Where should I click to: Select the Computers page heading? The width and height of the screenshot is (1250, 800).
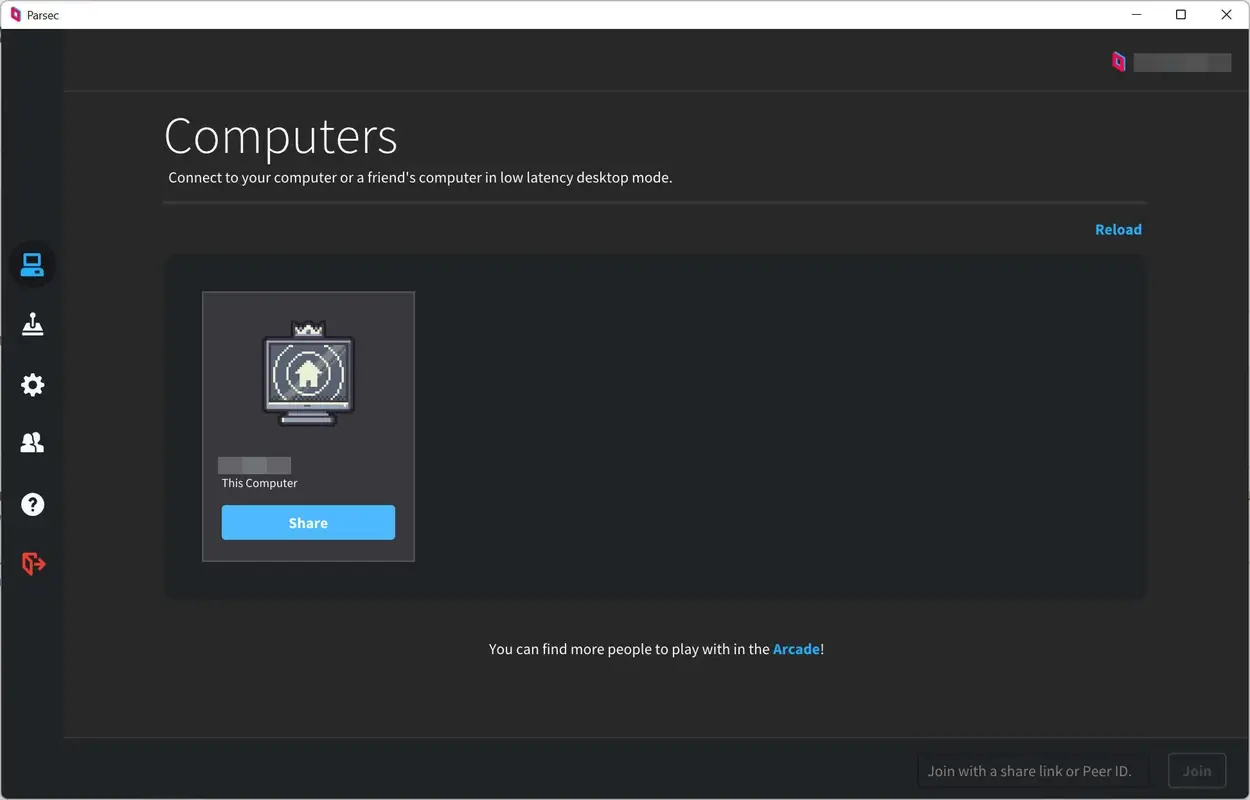pyautogui.click(x=281, y=136)
